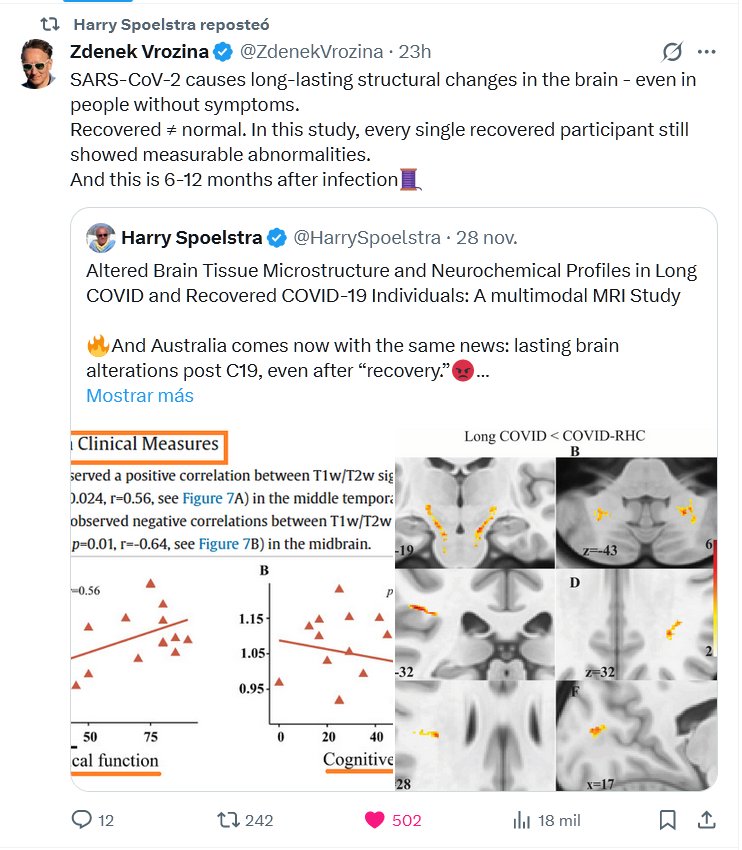The width and height of the screenshot is (742, 850).
Task: Click the Grok slashed-circle icon
Action: 672,52
